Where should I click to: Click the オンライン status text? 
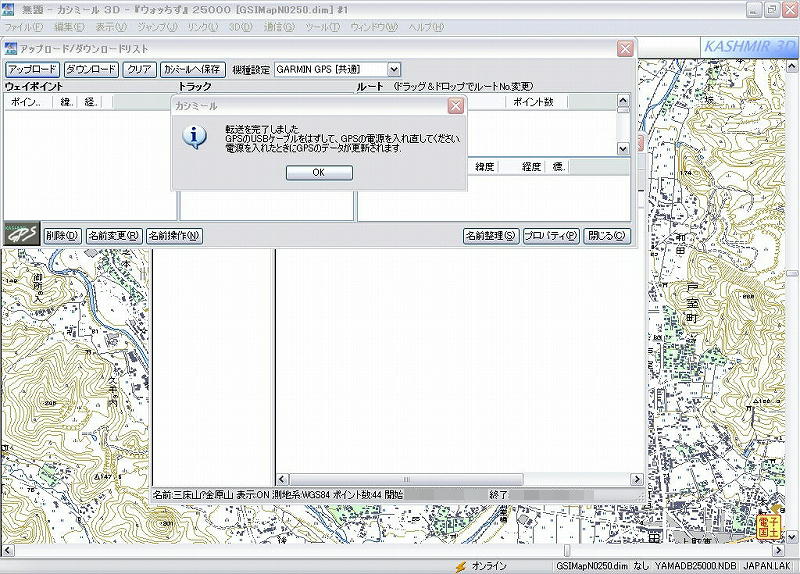click(x=489, y=566)
